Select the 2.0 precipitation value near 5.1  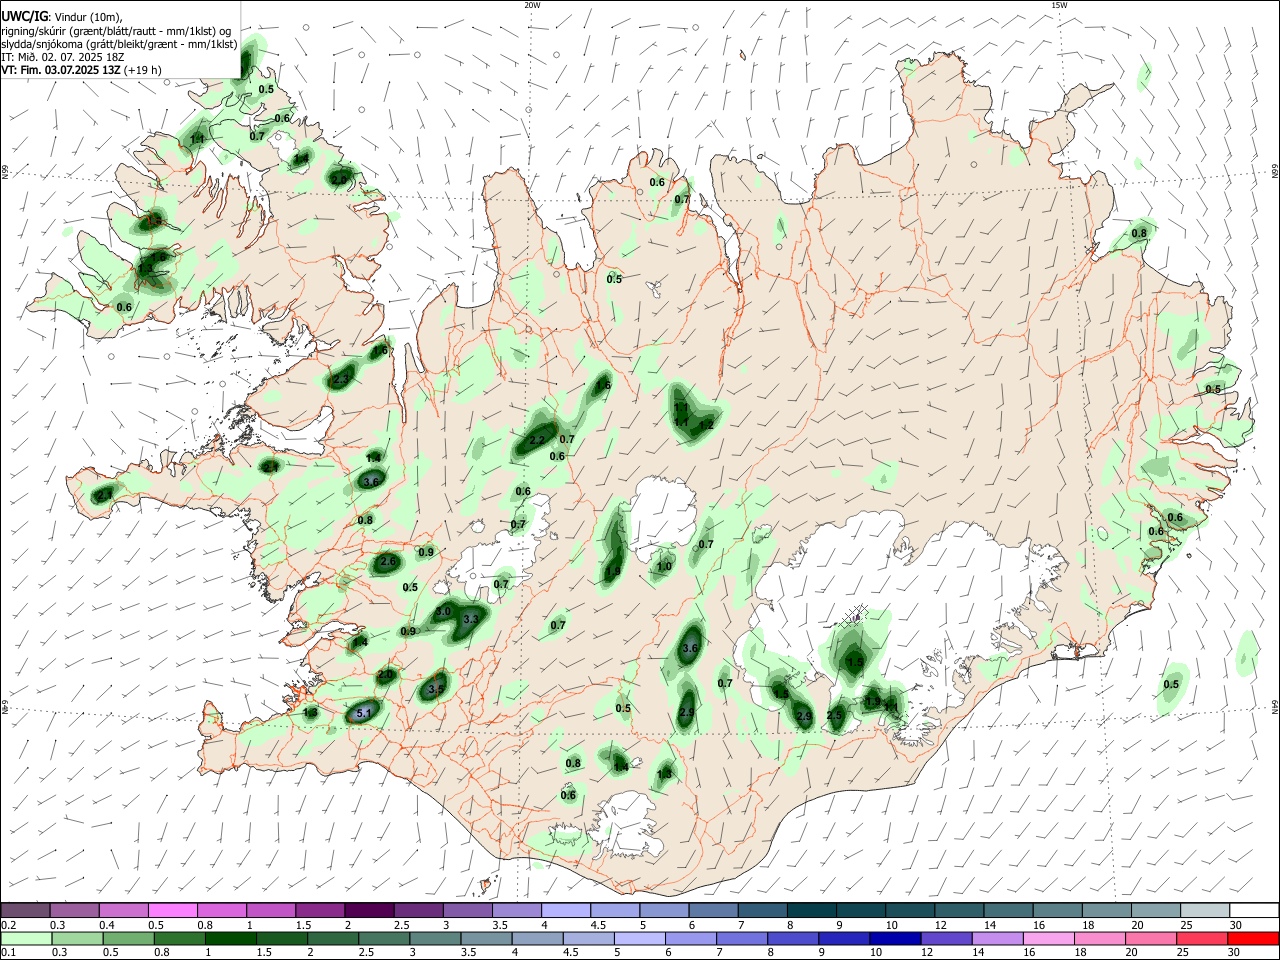[386, 675]
